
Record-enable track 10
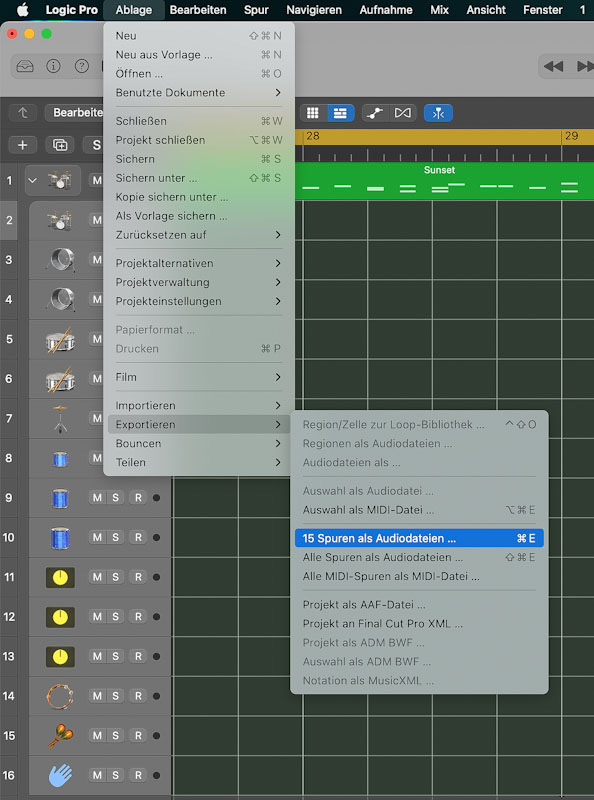click(138, 537)
